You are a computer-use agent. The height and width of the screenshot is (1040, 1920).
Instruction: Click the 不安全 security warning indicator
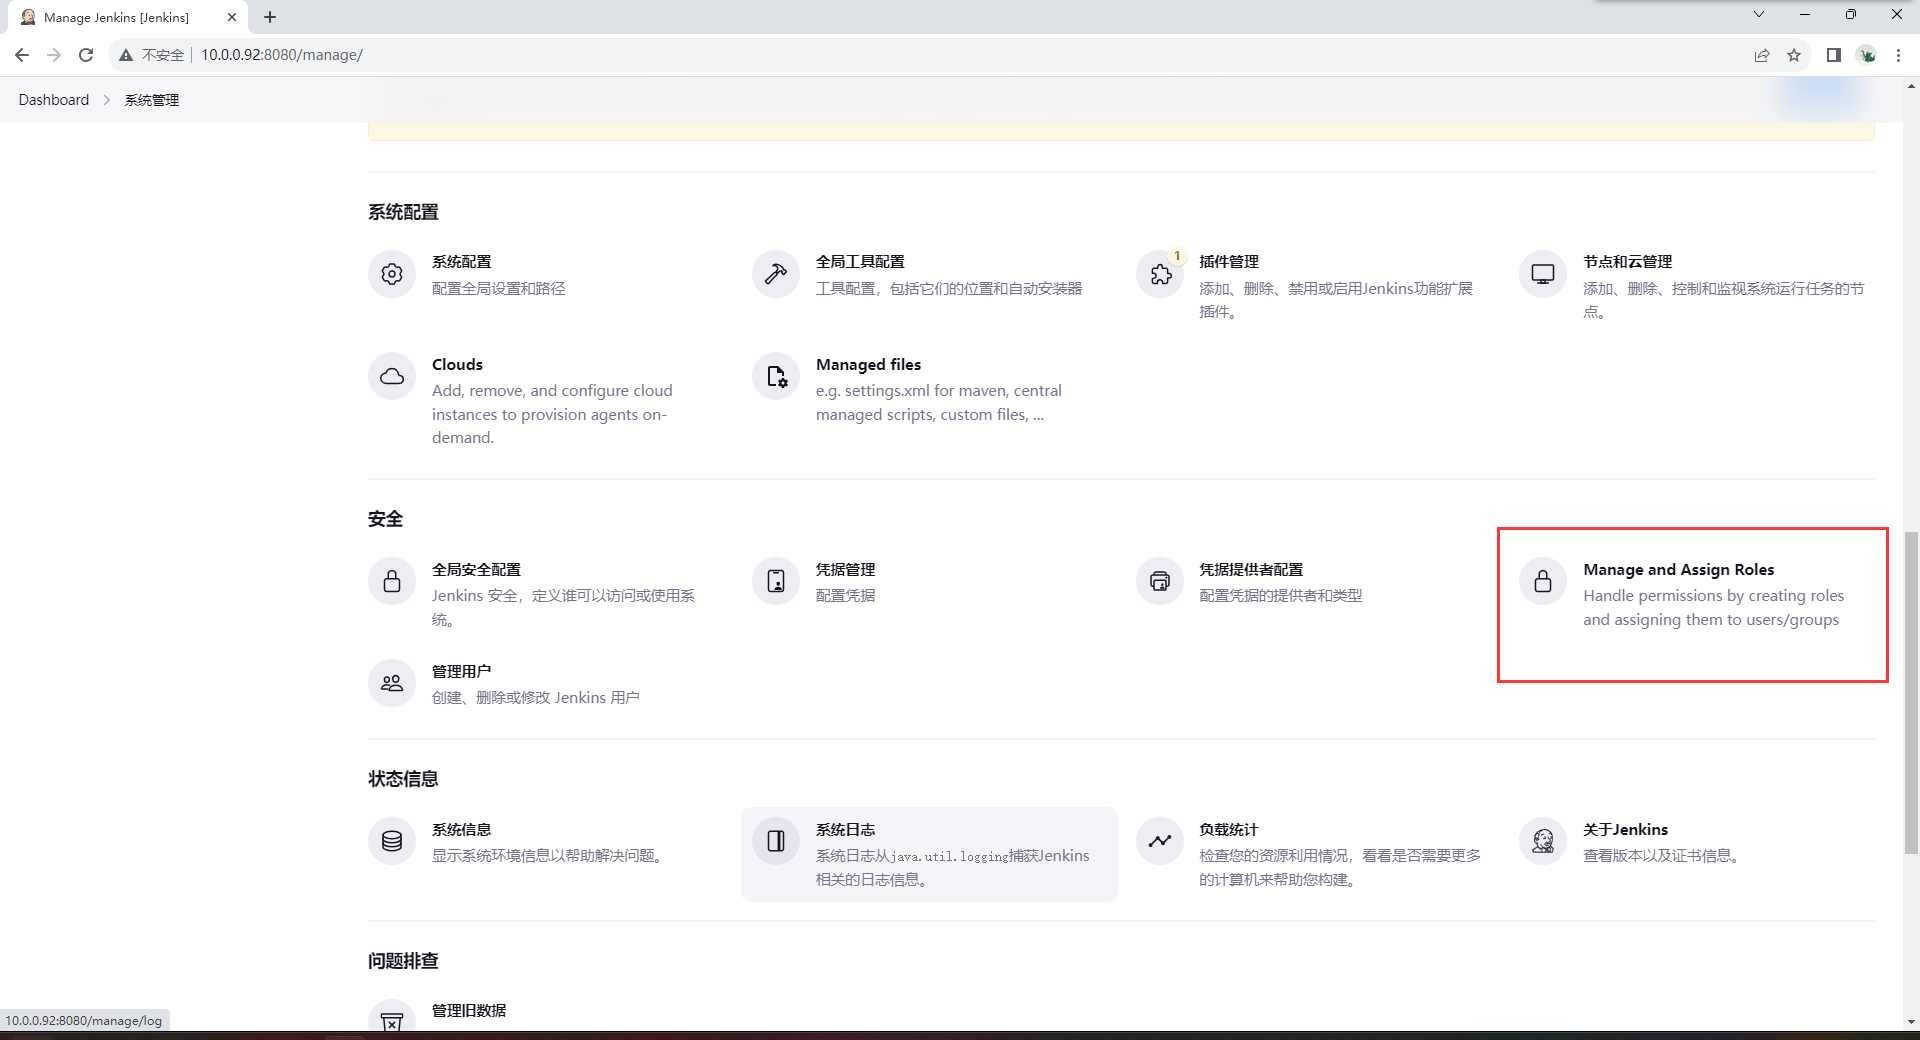(152, 55)
